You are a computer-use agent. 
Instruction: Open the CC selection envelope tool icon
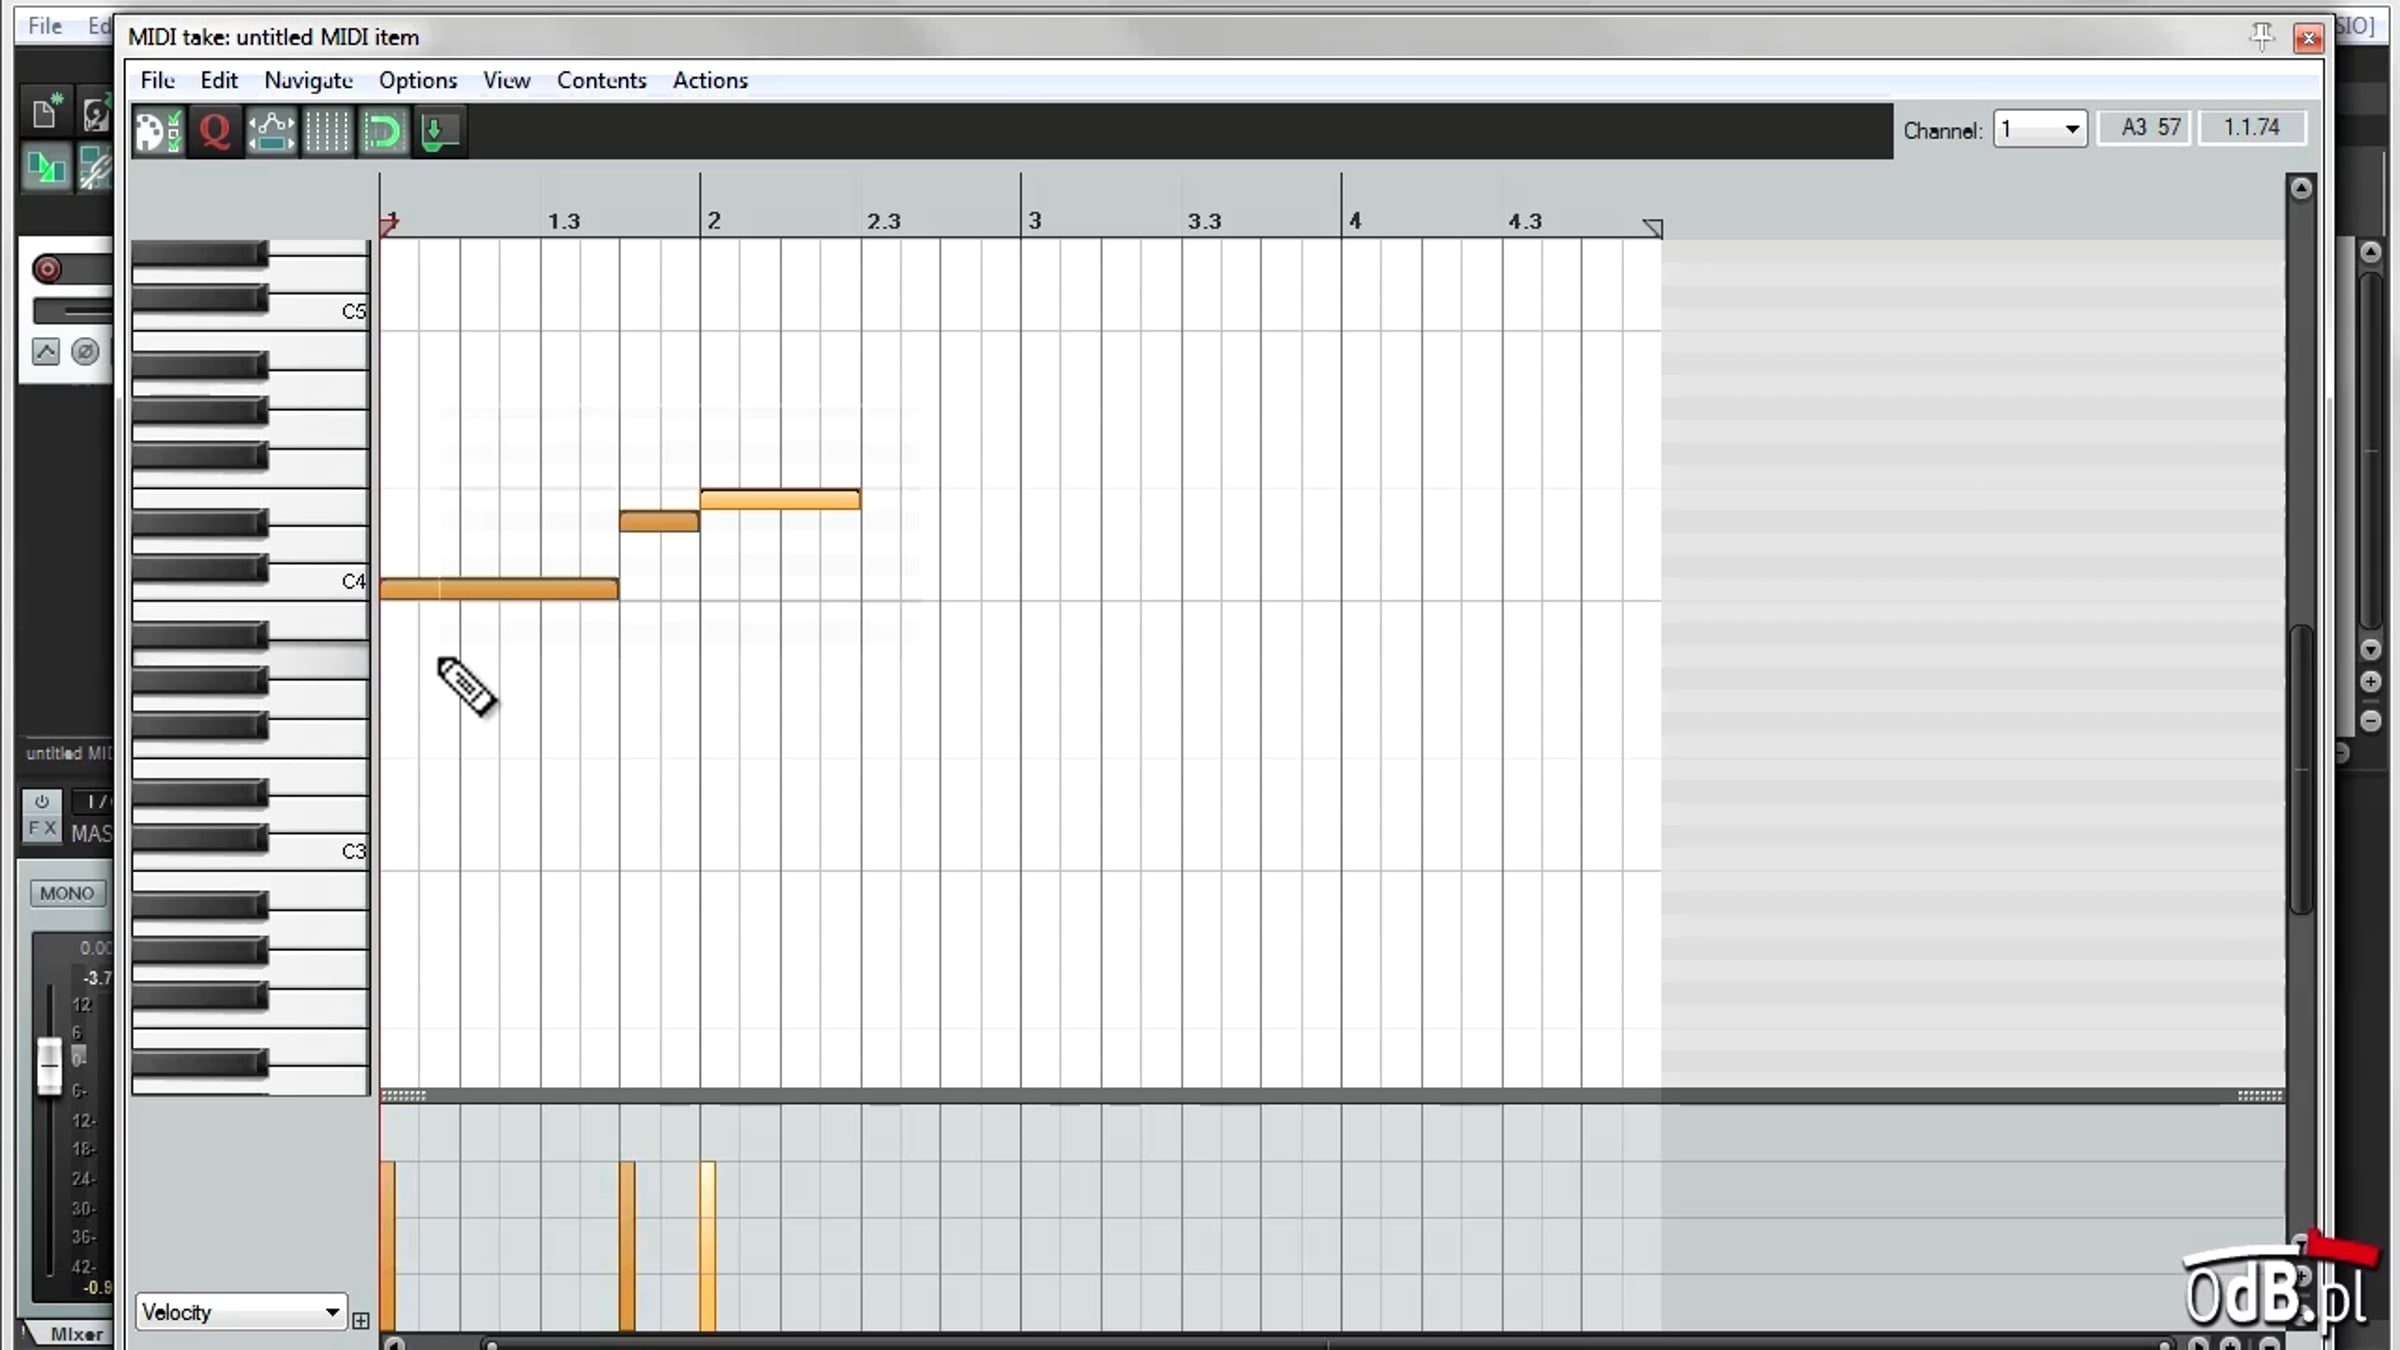(x=271, y=131)
